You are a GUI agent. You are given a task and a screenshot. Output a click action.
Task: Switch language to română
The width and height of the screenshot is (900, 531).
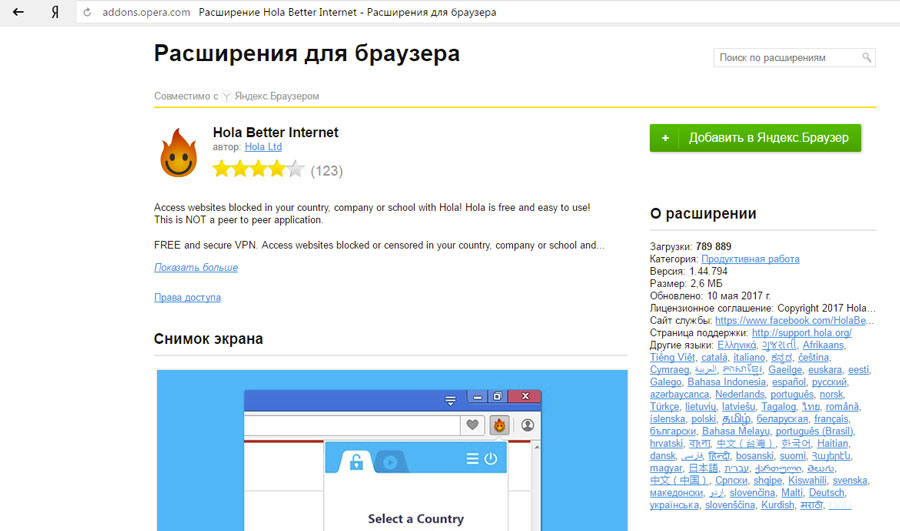click(x=842, y=406)
